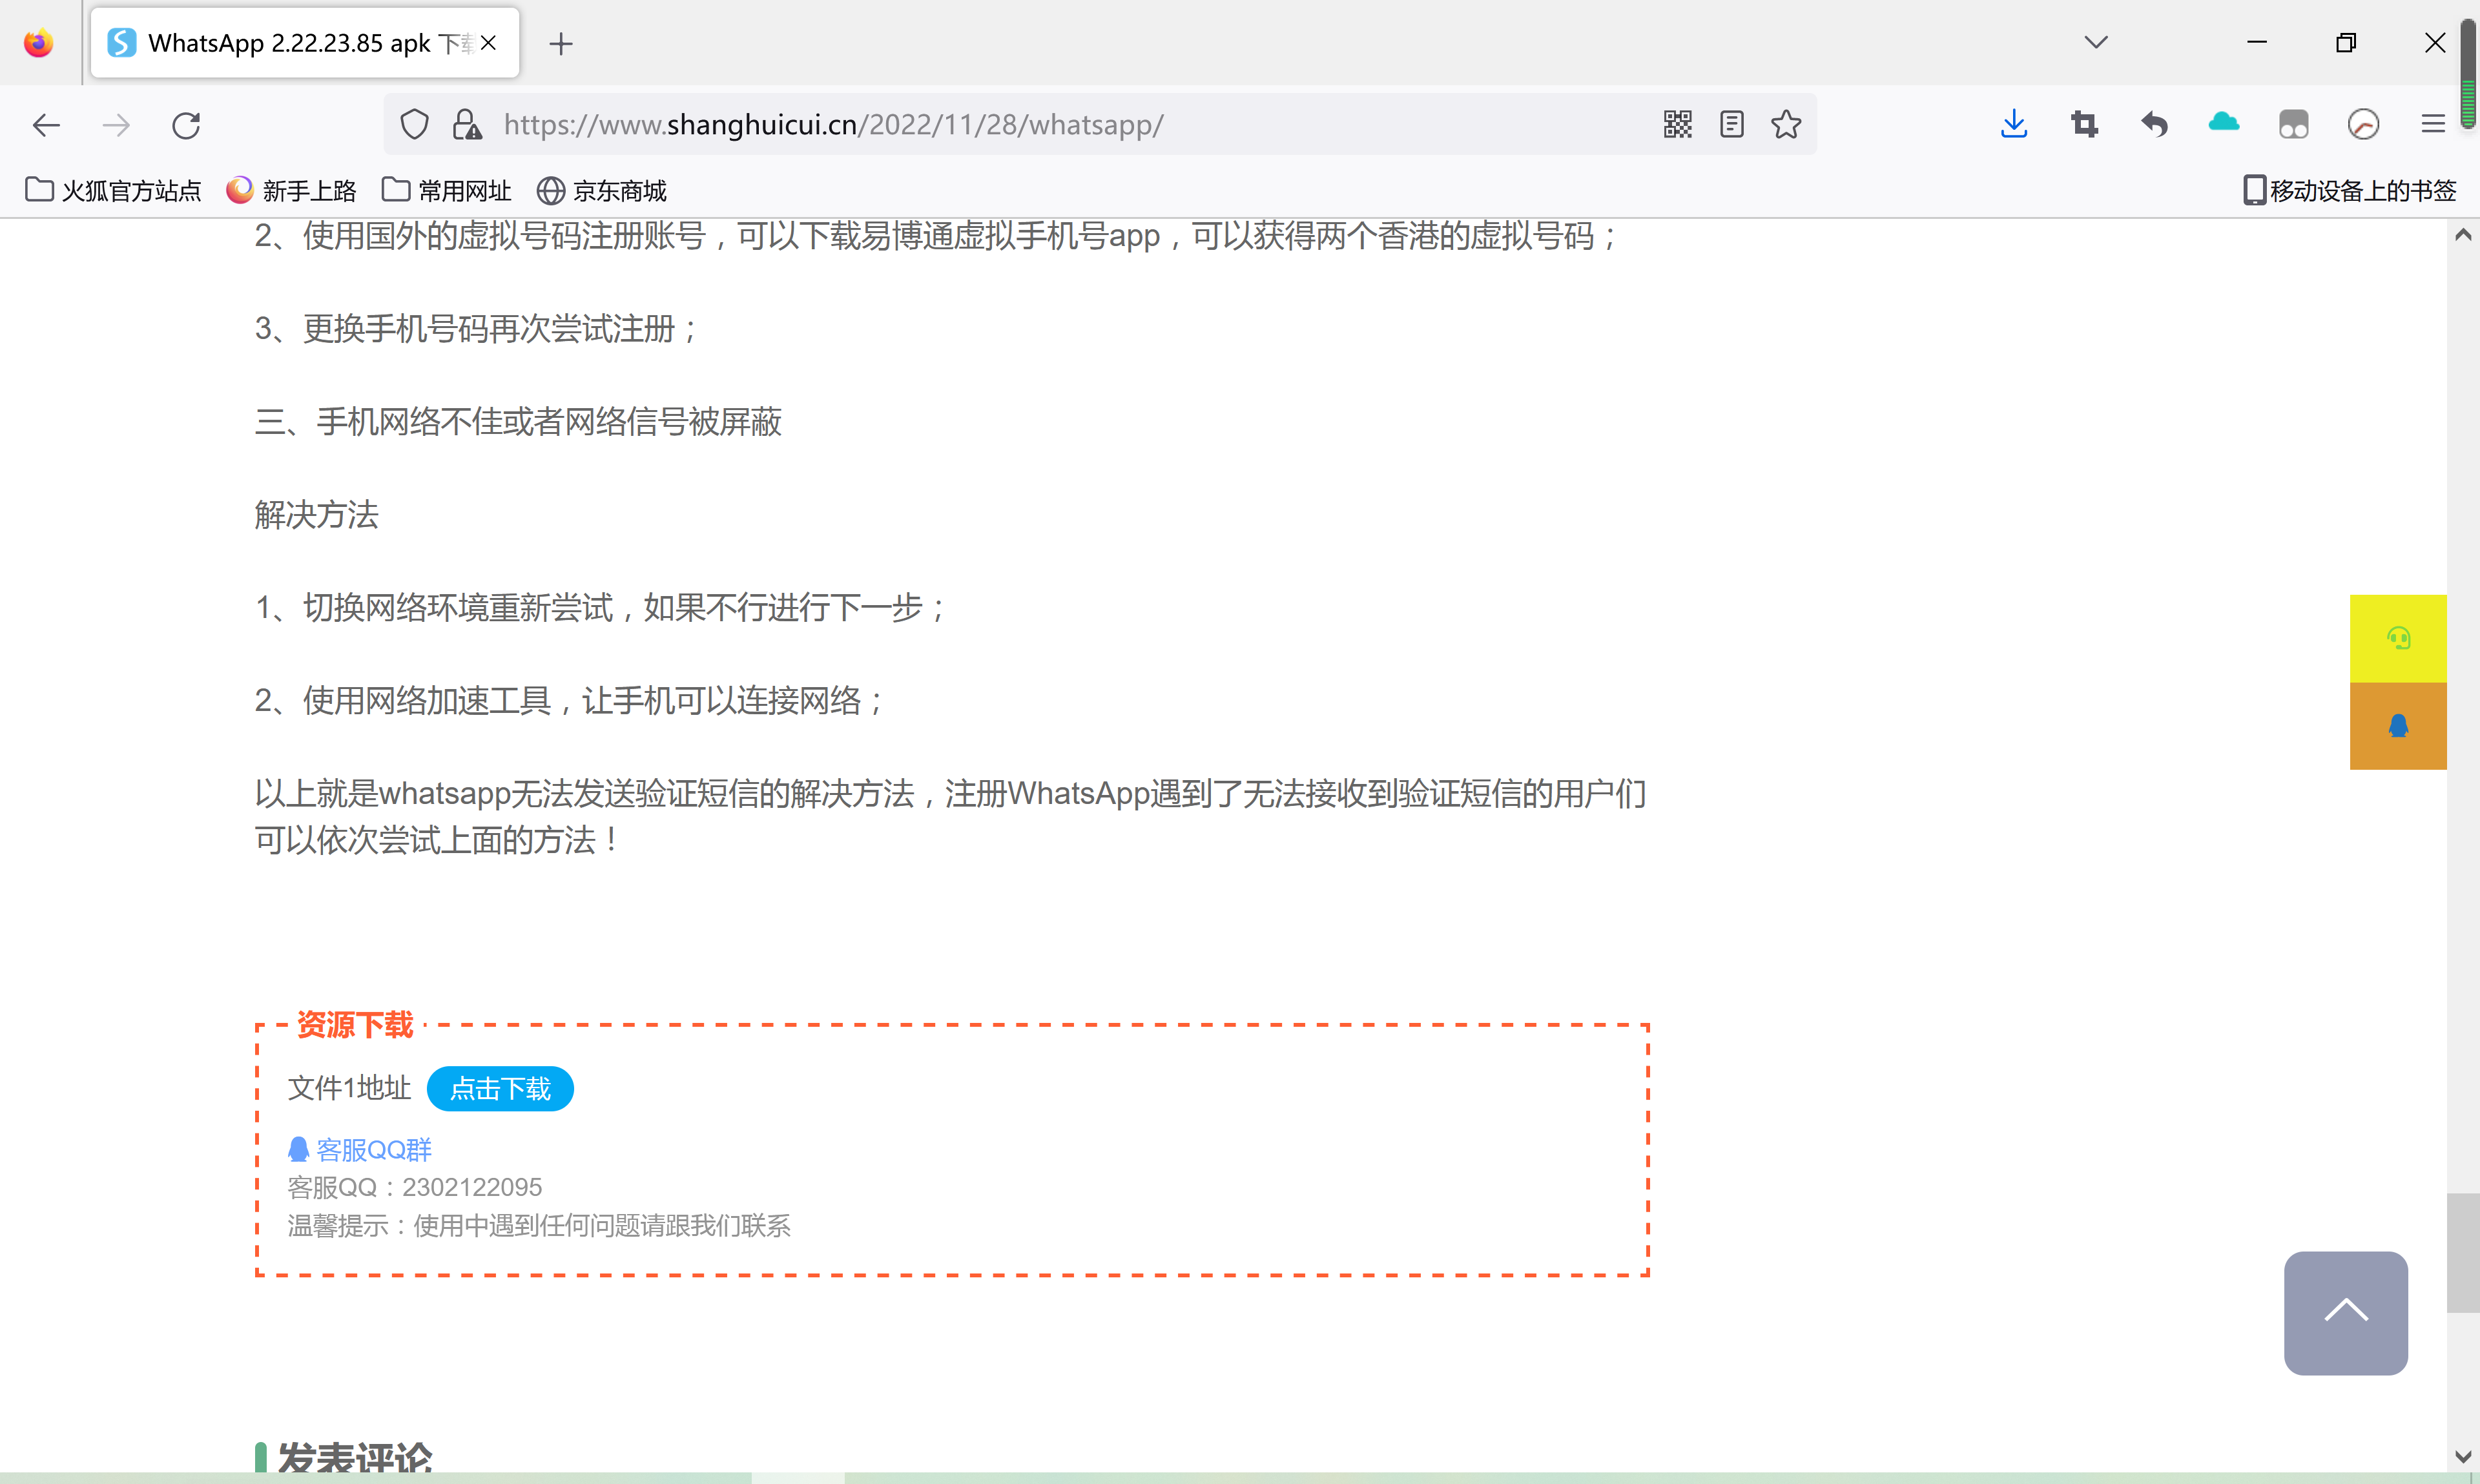Reload the current page
Viewport: 2480px width, 1484px height.
pyautogui.click(x=186, y=125)
